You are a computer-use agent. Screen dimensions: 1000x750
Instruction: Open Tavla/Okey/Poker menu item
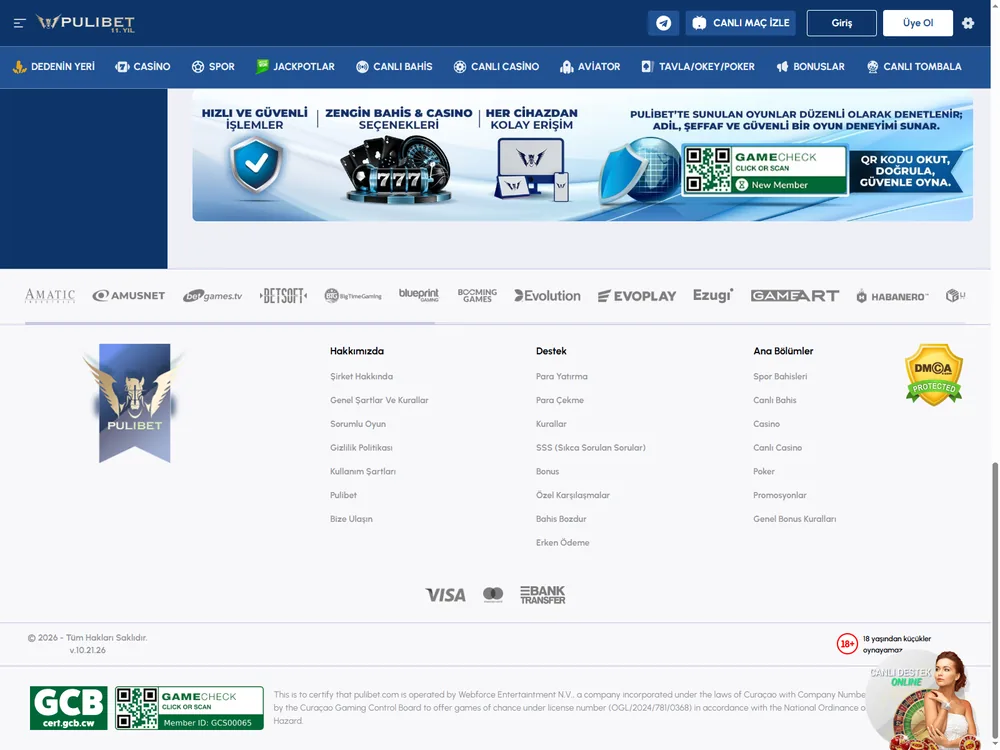point(698,66)
